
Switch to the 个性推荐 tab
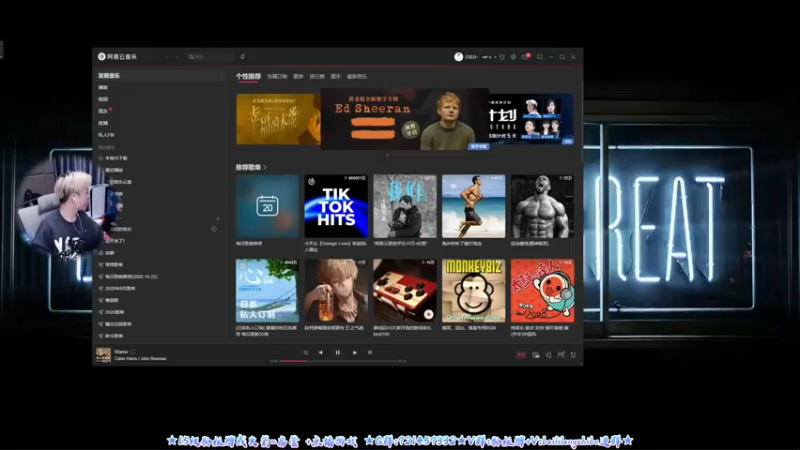click(248, 76)
